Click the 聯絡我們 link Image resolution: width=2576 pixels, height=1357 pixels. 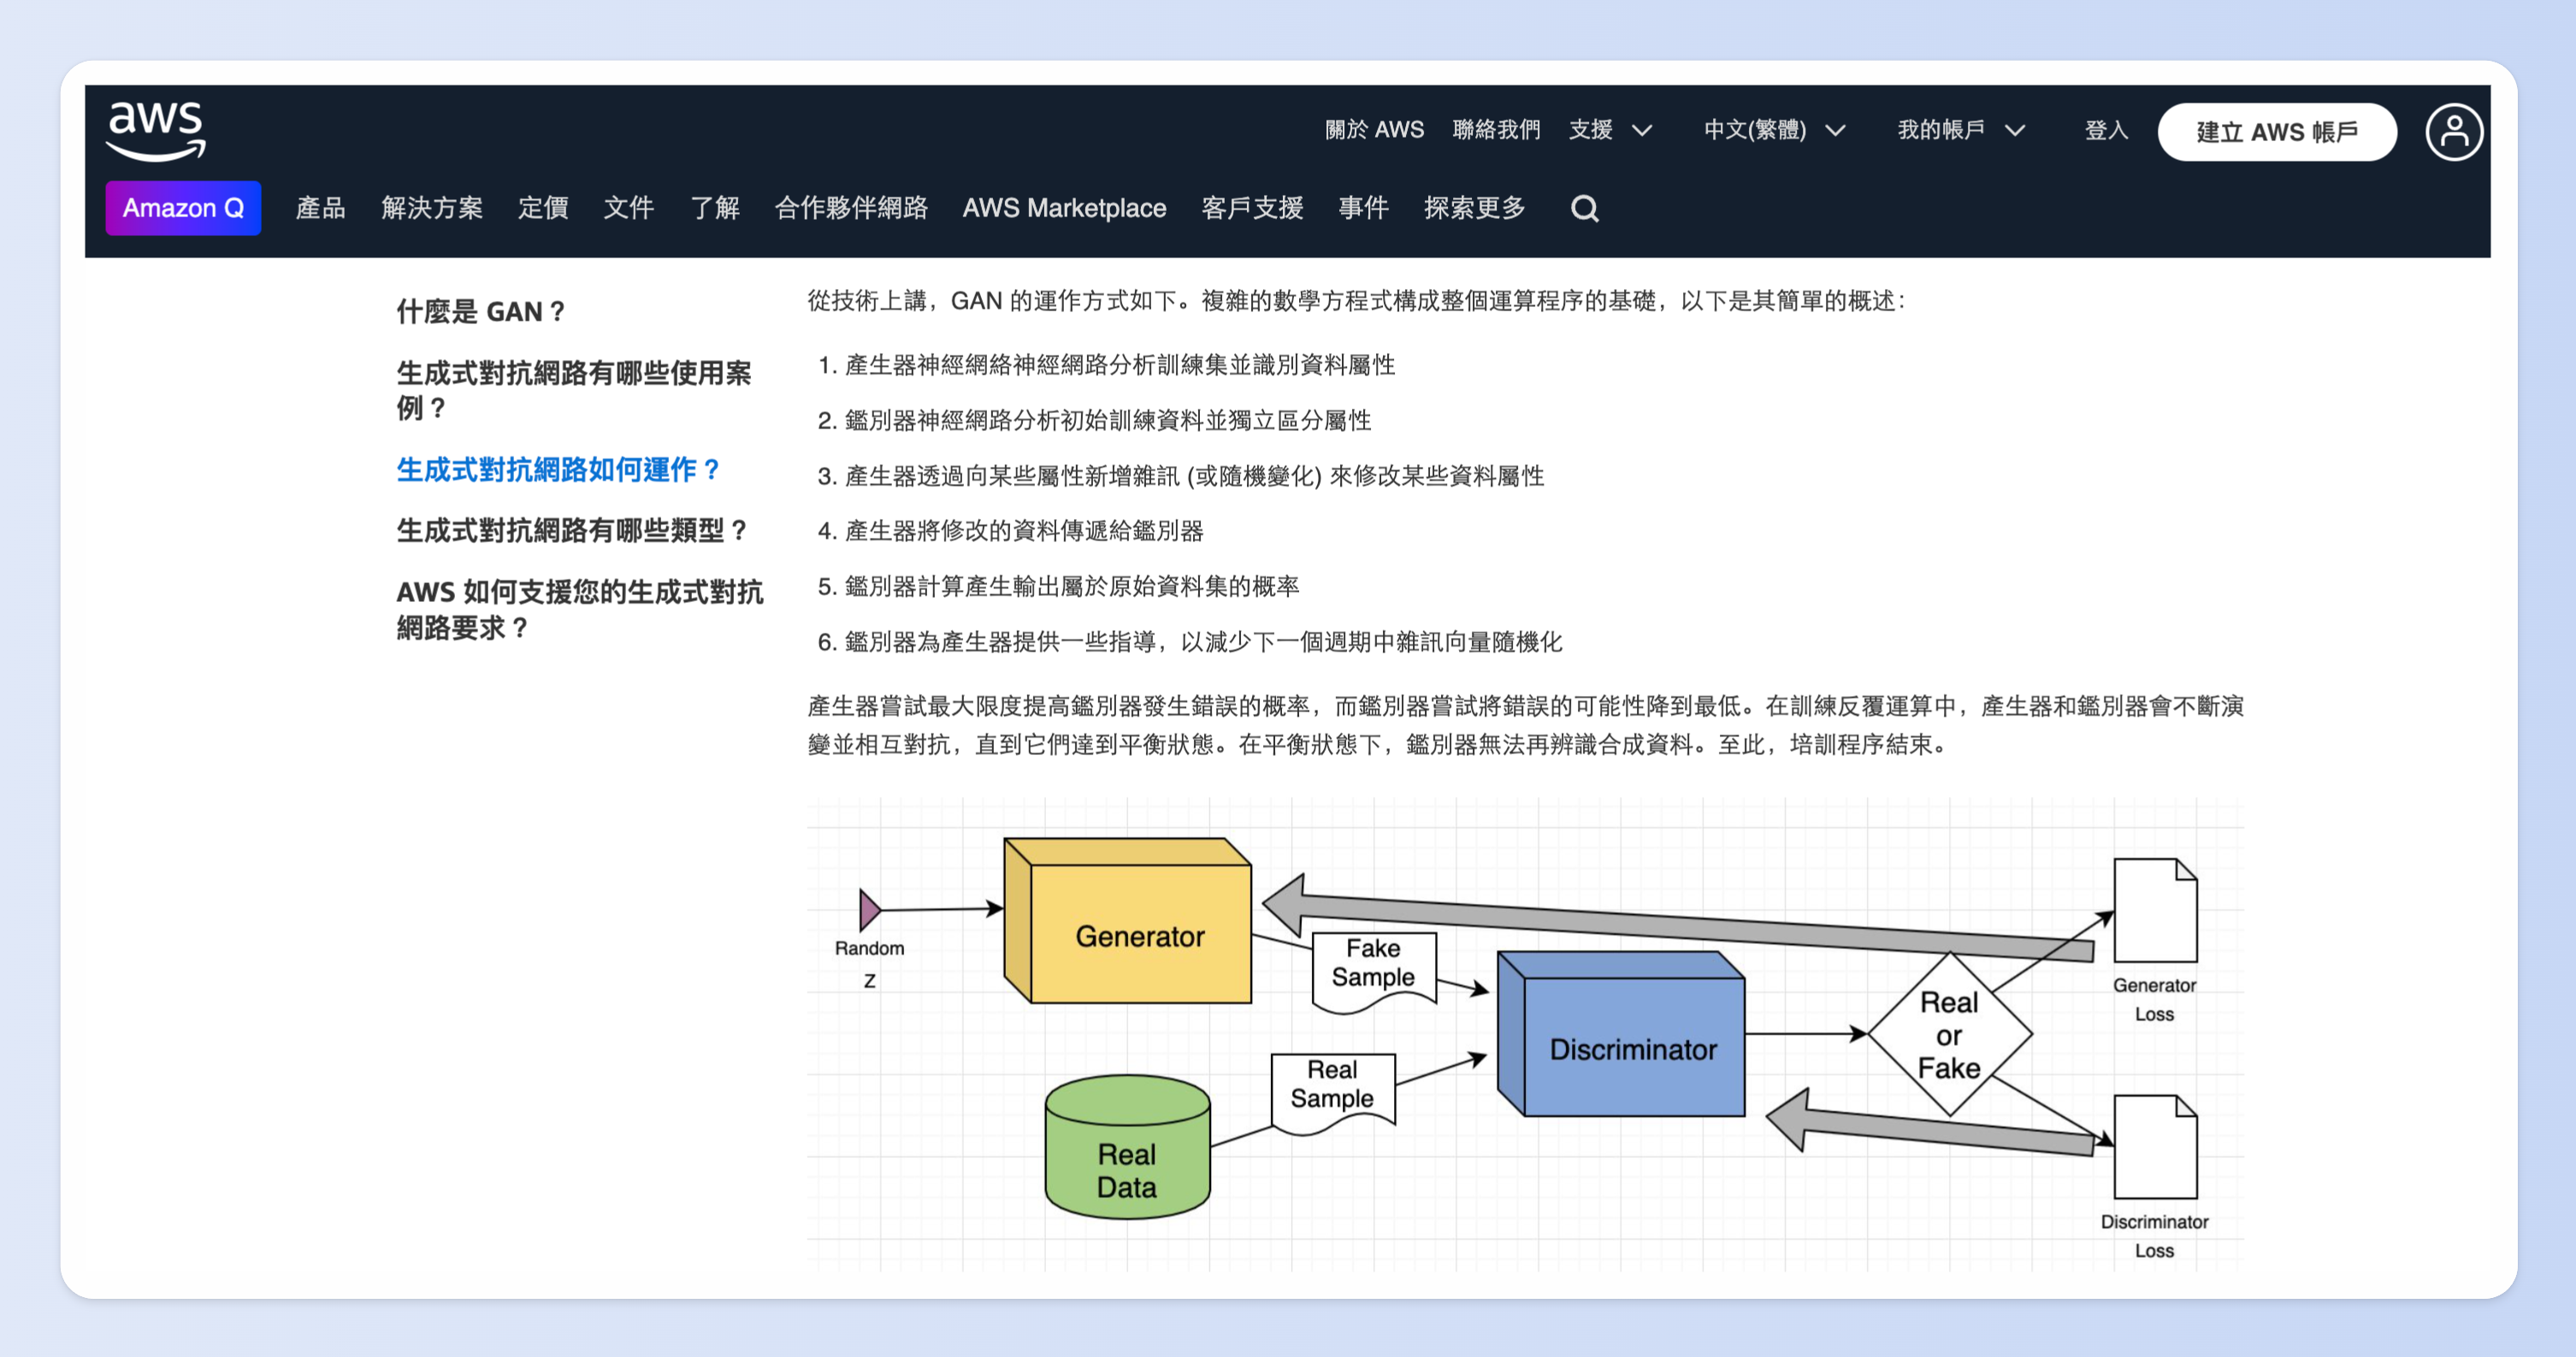click(x=1495, y=130)
